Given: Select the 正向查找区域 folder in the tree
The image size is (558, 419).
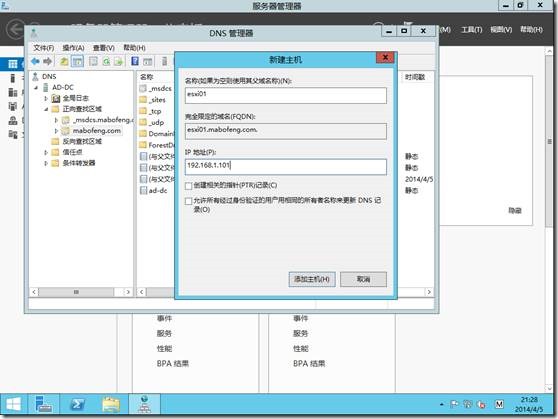Looking at the screenshot, I should [82, 109].
